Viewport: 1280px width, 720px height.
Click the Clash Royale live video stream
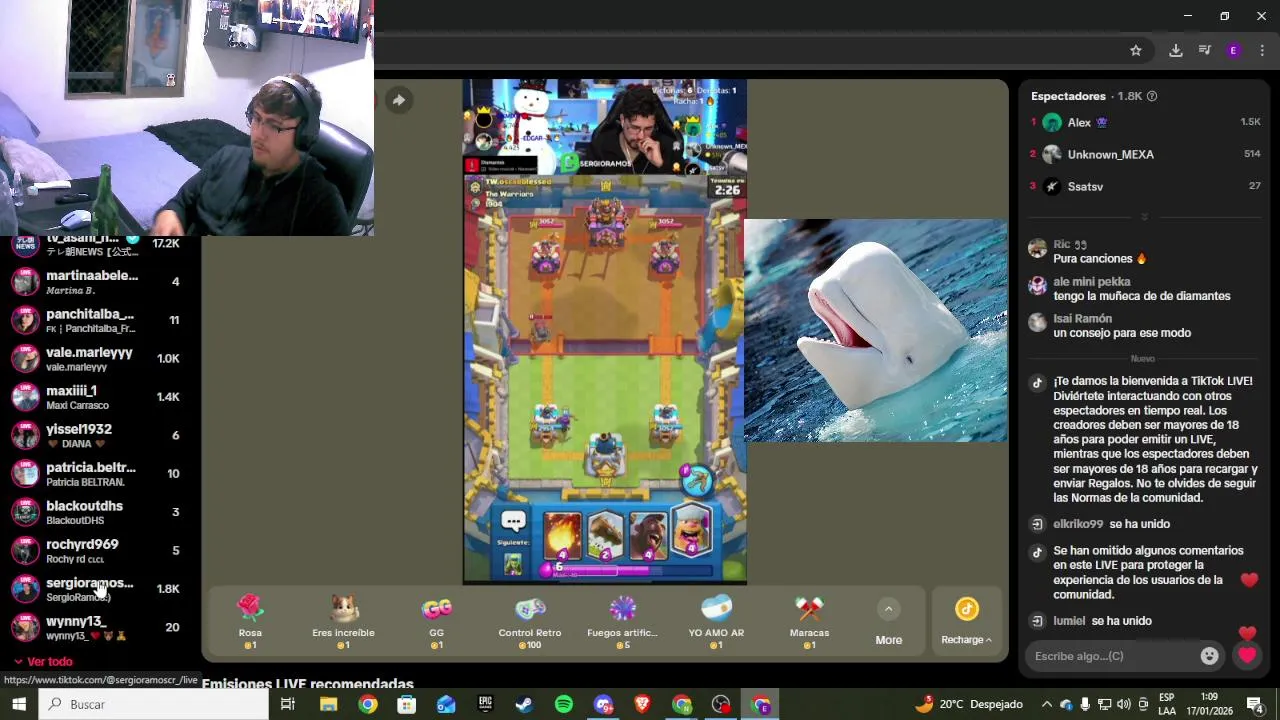click(x=604, y=331)
